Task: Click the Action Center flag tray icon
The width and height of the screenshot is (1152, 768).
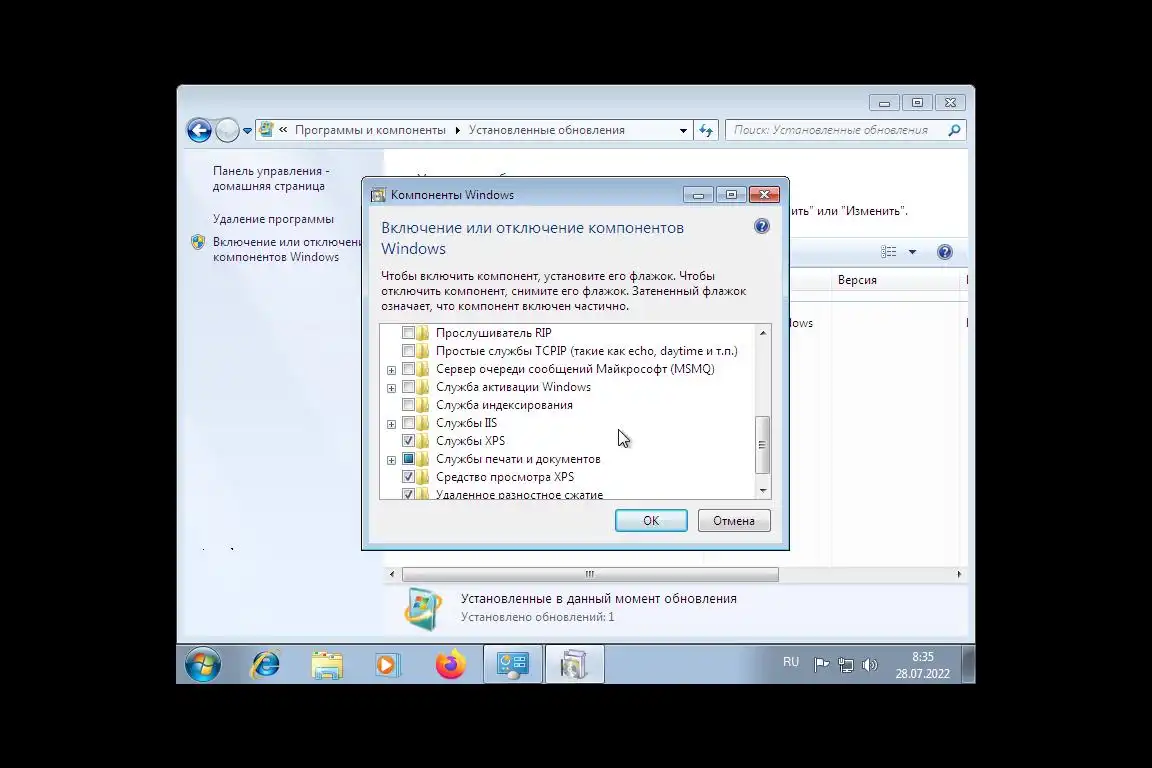Action: [821, 665]
